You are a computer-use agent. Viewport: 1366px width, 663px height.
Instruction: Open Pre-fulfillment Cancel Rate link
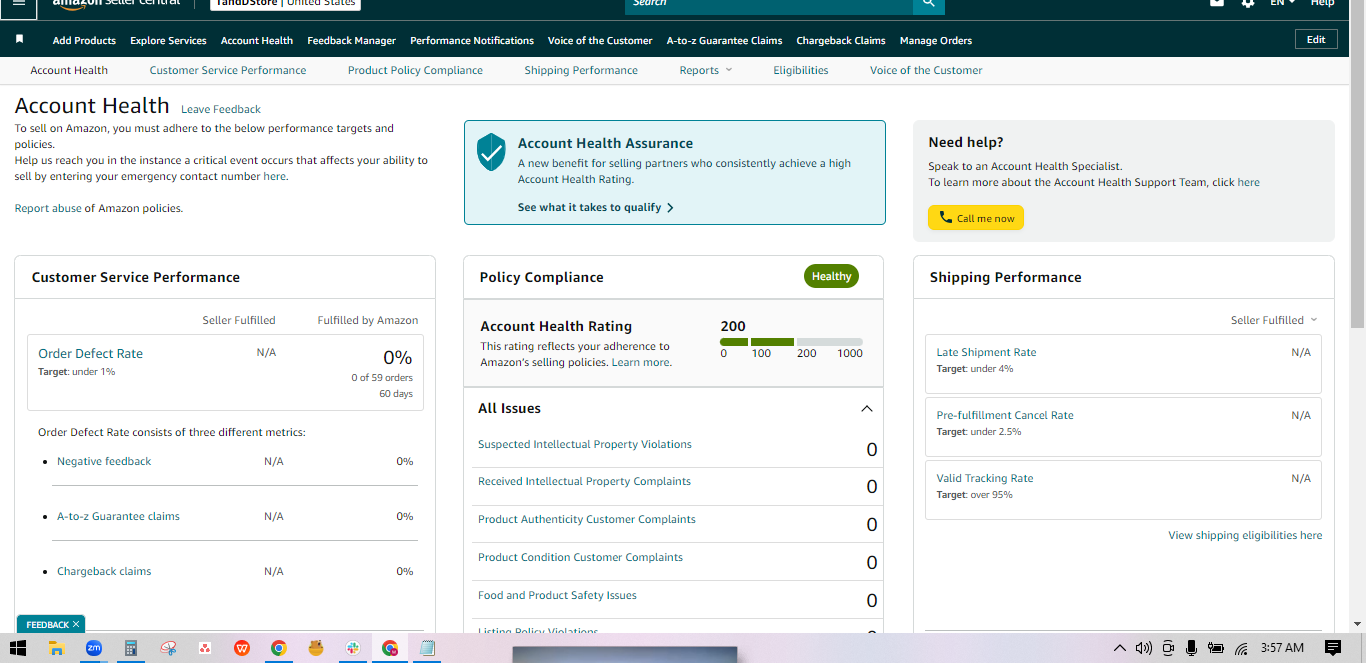tap(1005, 415)
